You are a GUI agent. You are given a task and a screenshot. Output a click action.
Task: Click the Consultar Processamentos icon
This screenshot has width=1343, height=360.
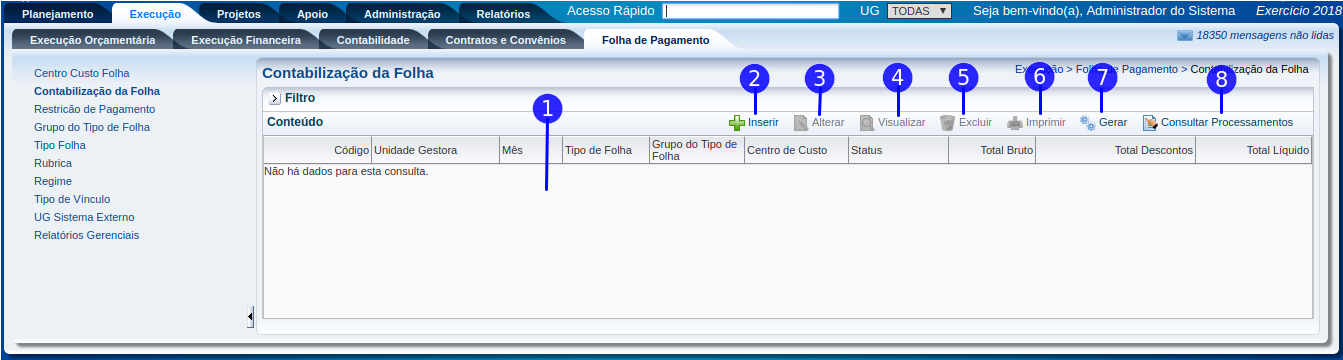[x=1150, y=123]
